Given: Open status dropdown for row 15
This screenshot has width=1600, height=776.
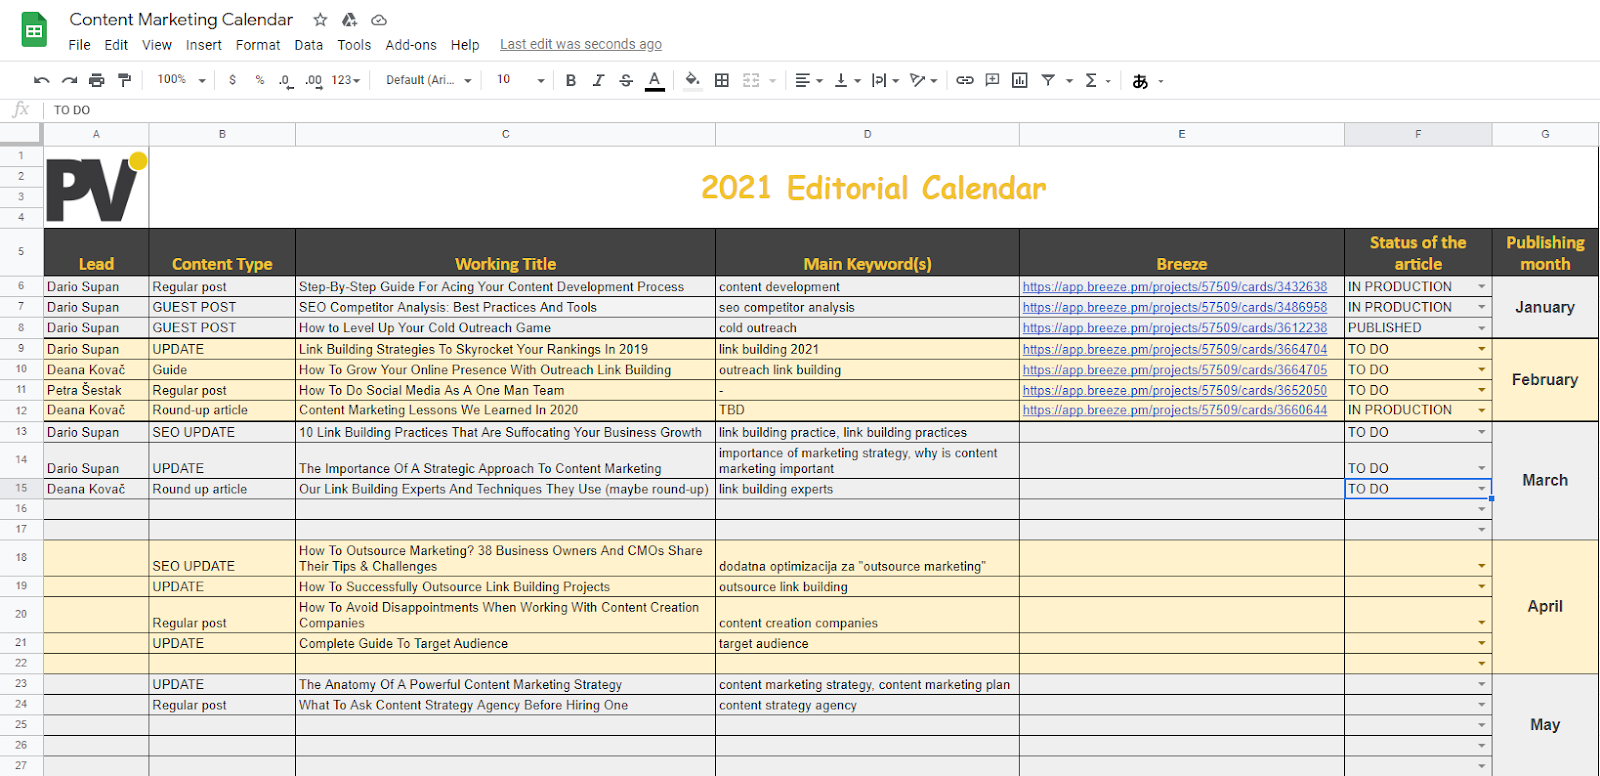Looking at the screenshot, I should tap(1481, 489).
